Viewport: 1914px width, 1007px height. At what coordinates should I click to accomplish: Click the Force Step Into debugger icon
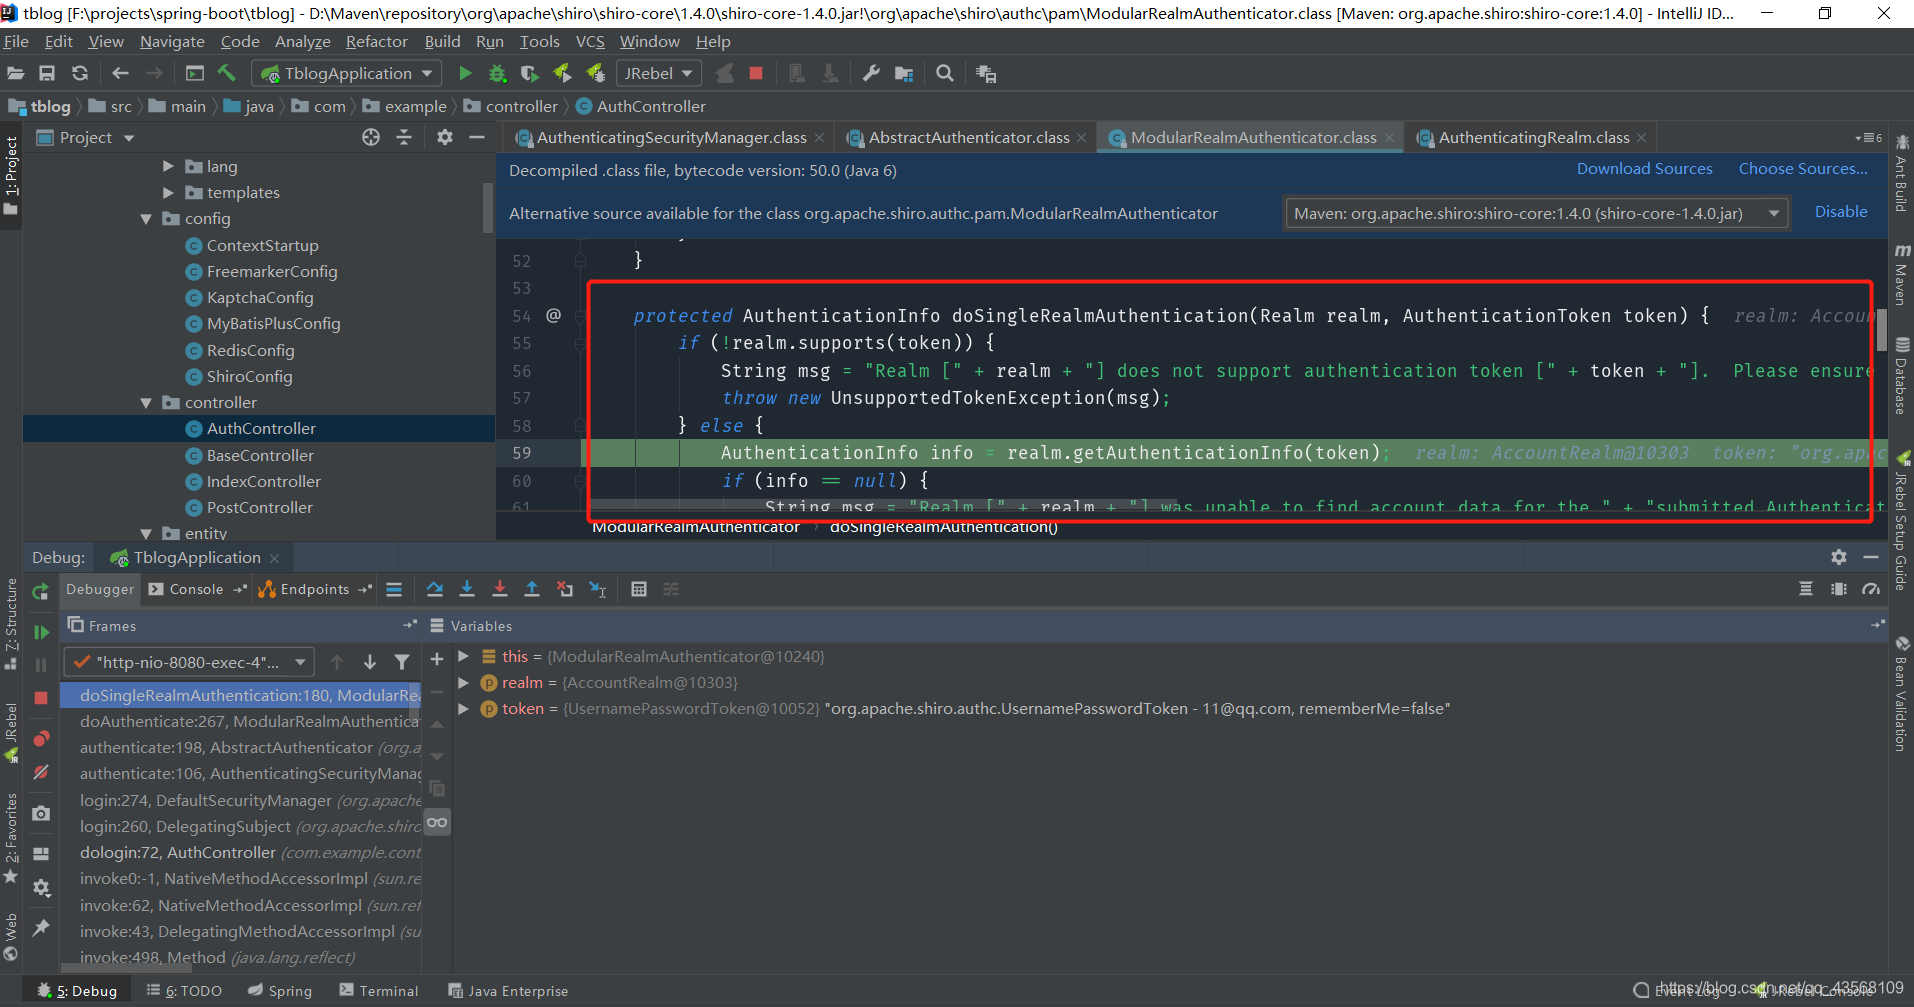pyautogui.click(x=500, y=589)
